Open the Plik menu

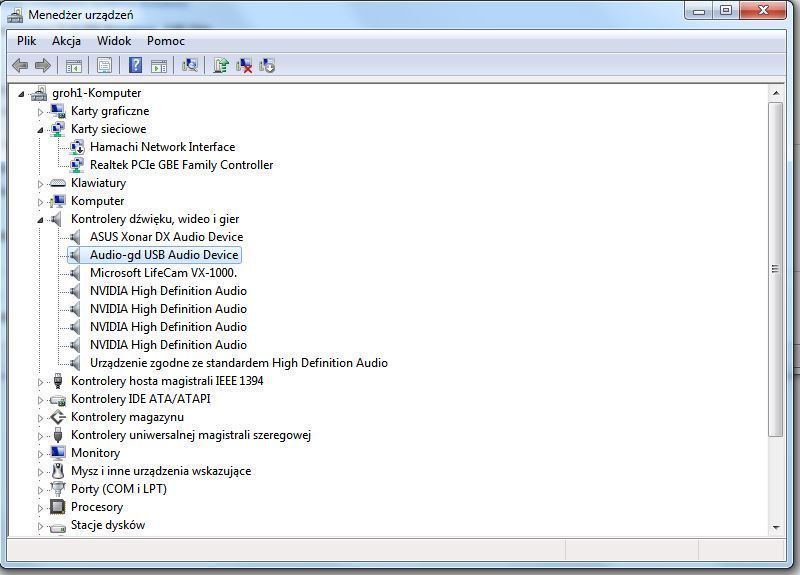[x=27, y=41]
